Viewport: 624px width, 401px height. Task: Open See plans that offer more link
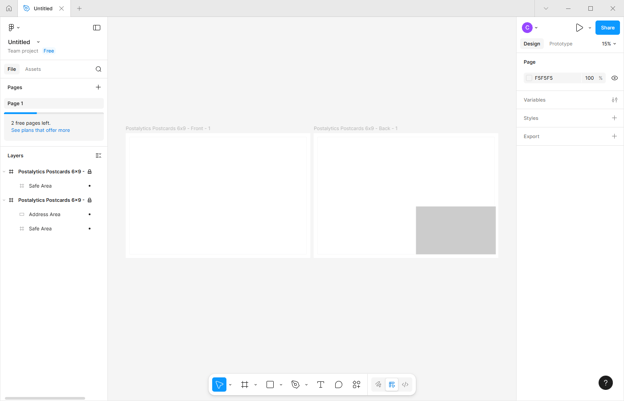pyautogui.click(x=41, y=130)
